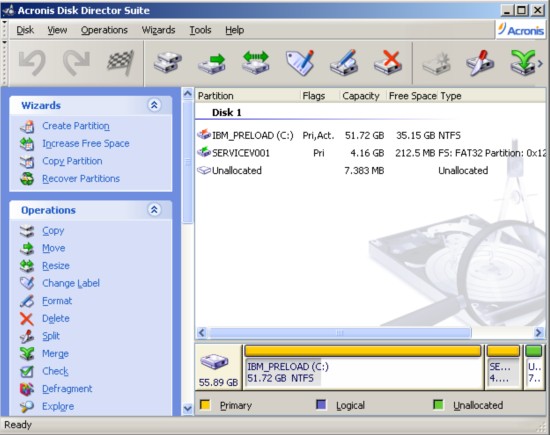Click the Explore operation link

(58, 406)
